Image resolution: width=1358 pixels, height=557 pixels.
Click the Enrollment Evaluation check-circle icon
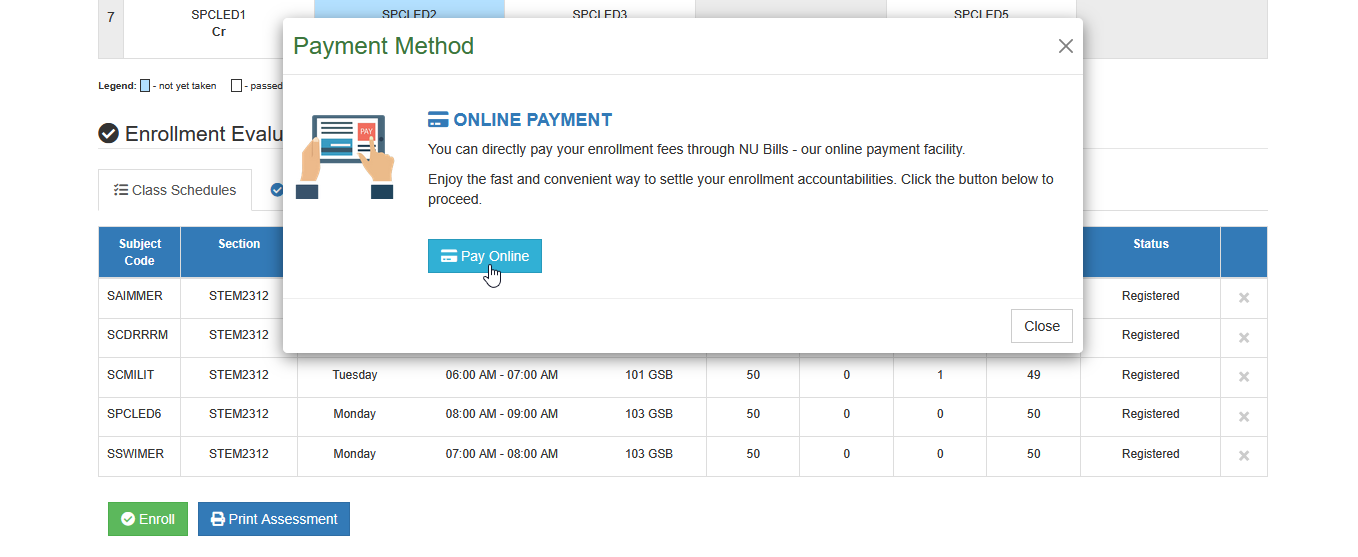pos(109,133)
